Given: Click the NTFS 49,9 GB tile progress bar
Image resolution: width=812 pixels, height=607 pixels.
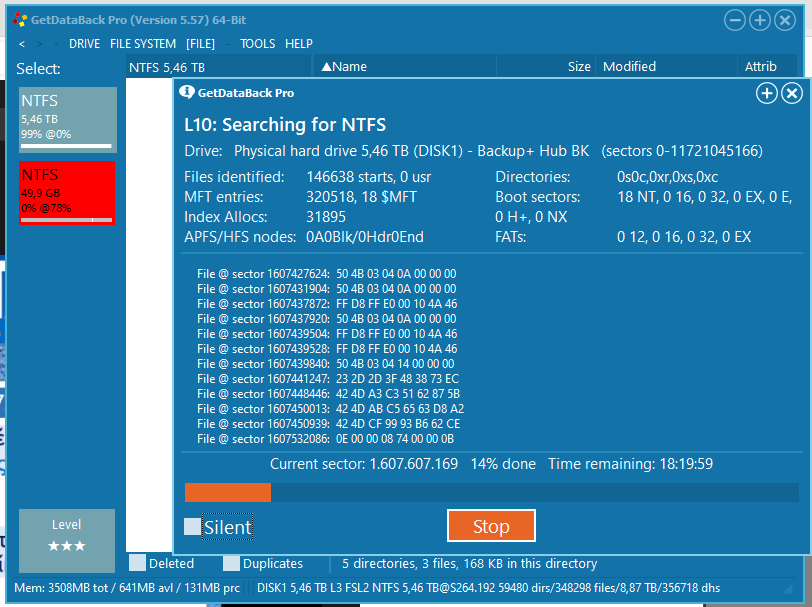Looking at the screenshot, I should (x=66, y=220).
